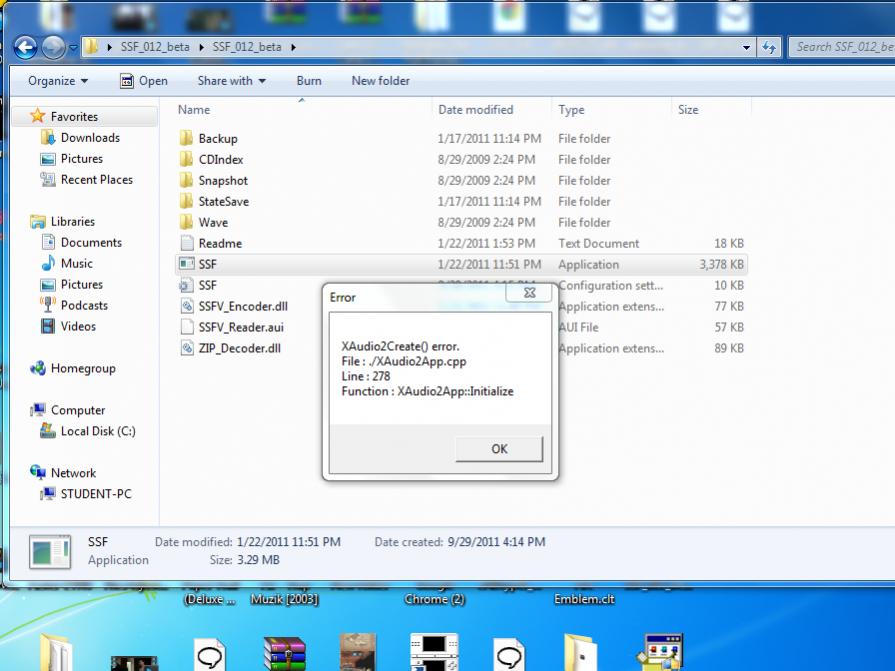
Task: Select Libraries in navigation pane
Action: (72, 221)
